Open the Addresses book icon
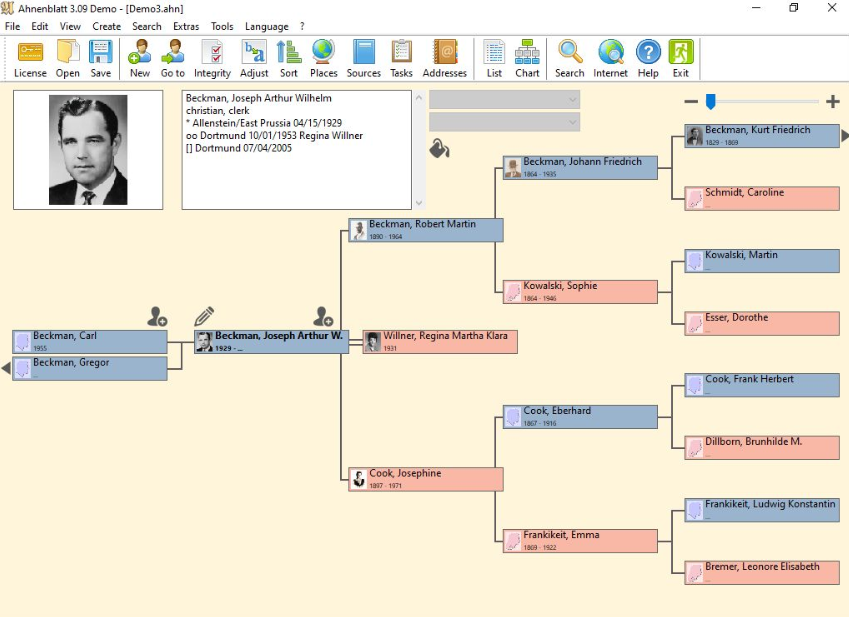Viewport: 849px width, 617px height. pos(445,58)
